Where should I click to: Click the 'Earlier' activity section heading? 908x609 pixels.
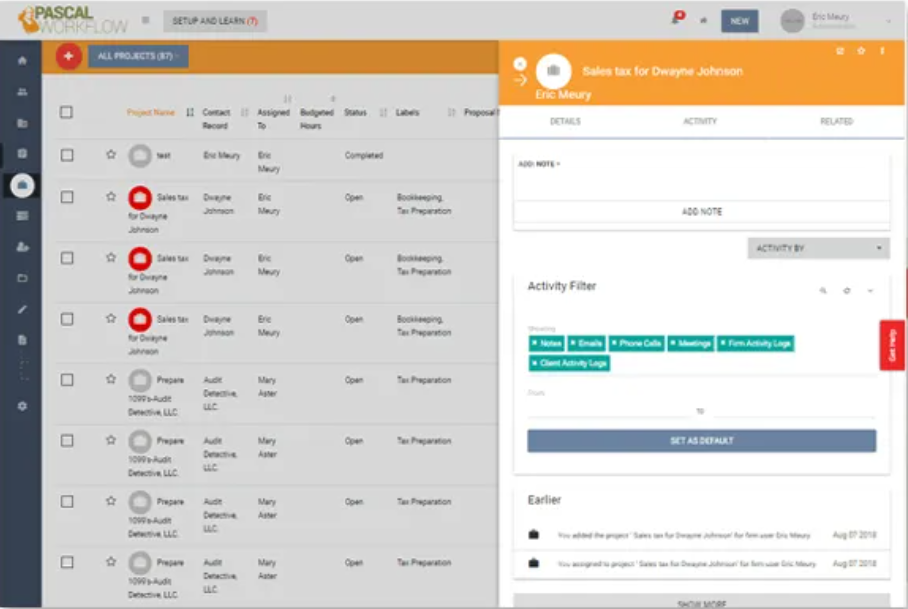click(544, 500)
